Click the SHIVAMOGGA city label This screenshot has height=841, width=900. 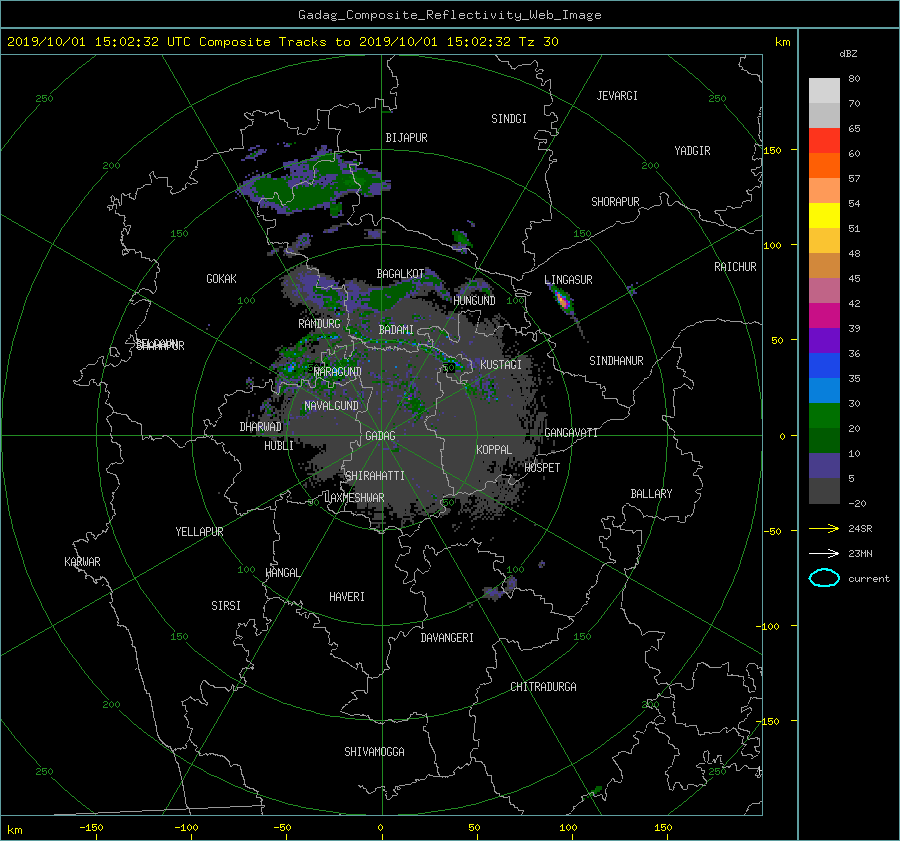[x=374, y=752]
